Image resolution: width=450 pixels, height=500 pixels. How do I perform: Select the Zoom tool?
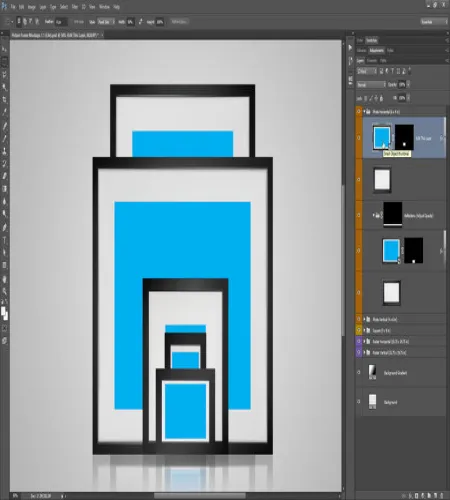point(4,291)
